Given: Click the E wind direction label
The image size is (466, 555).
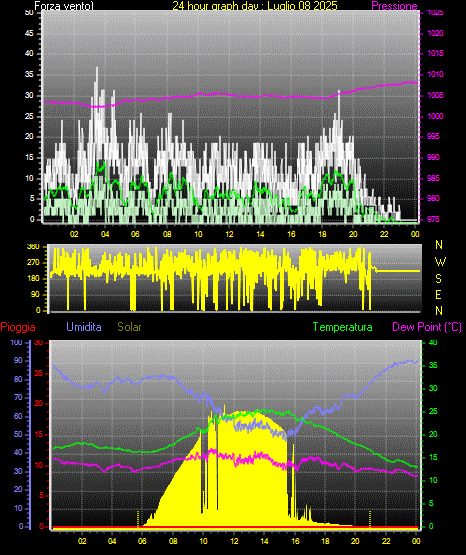Looking at the screenshot, I should tap(438, 294).
